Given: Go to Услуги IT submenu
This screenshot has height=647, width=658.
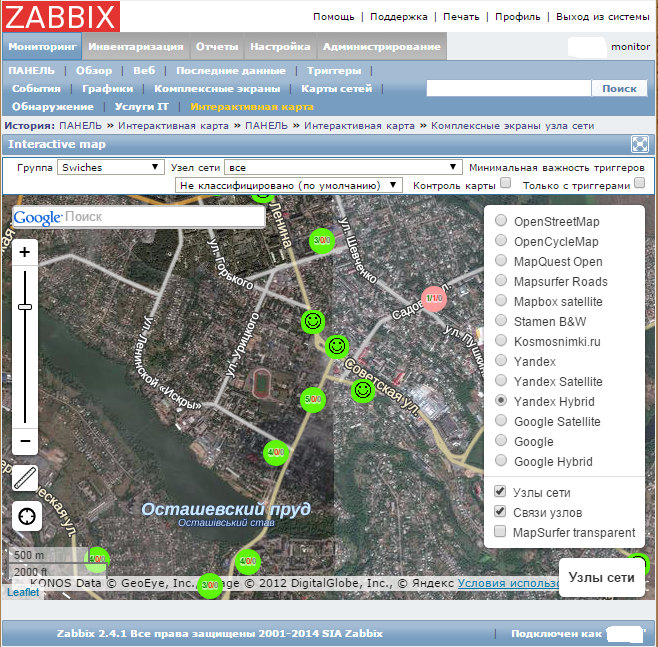Looking at the screenshot, I should 141,107.
